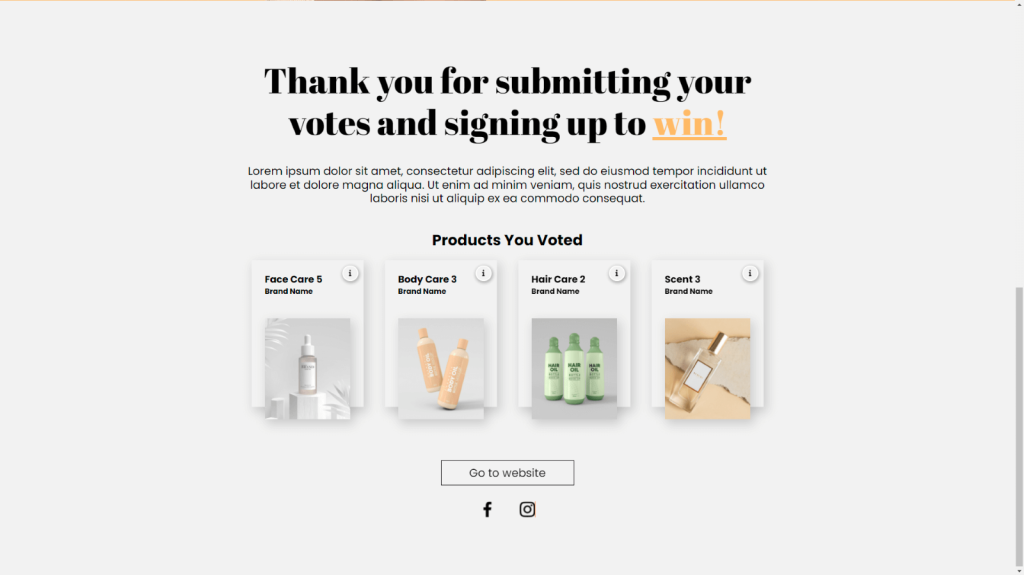Visit the Instagram profile icon
This screenshot has width=1024, height=575.
(527, 509)
